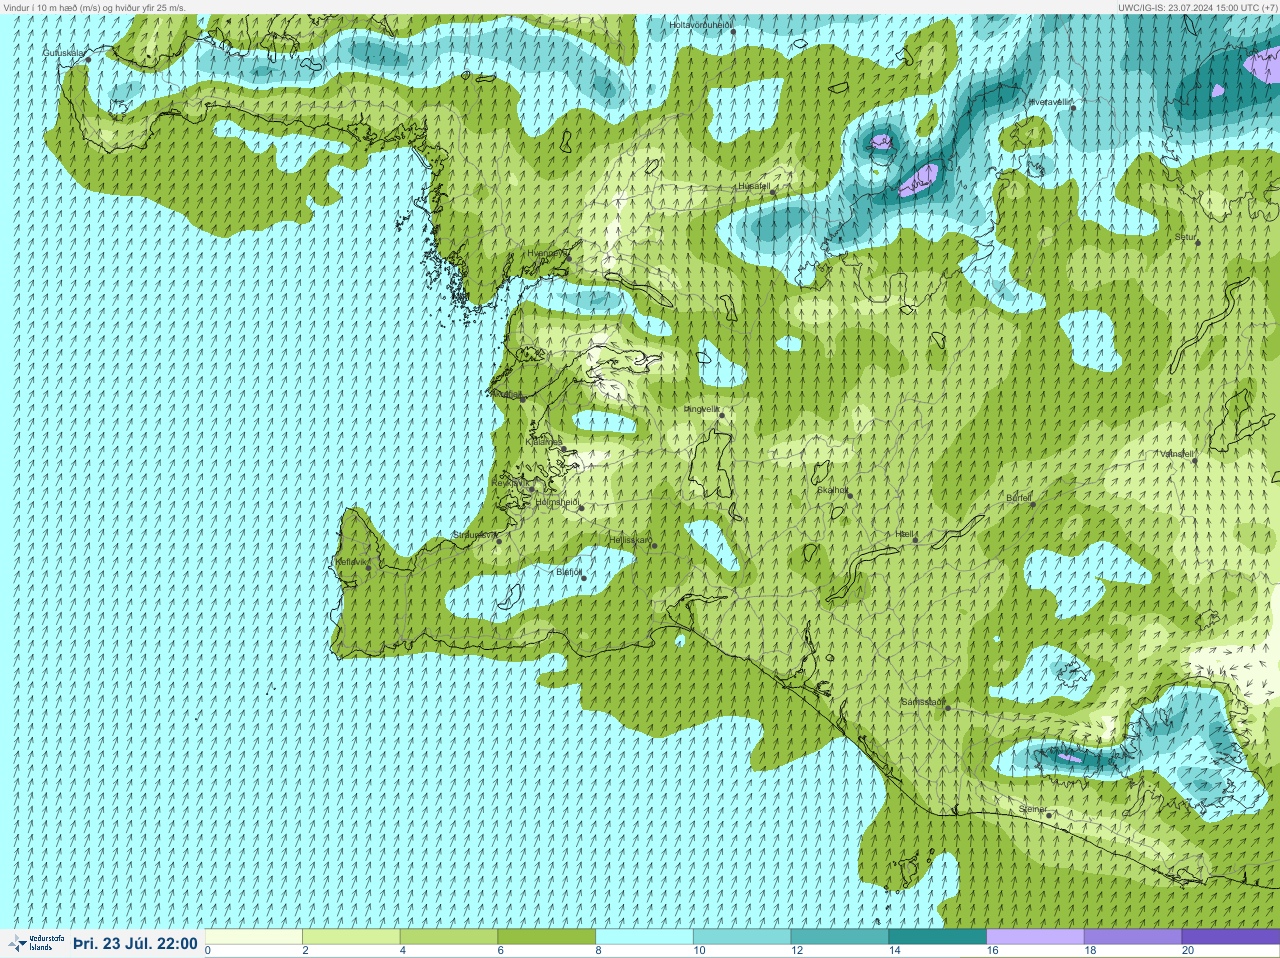Click the 8–10 m/s light cyan legend swatch
The image size is (1280, 958).
point(644,937)
